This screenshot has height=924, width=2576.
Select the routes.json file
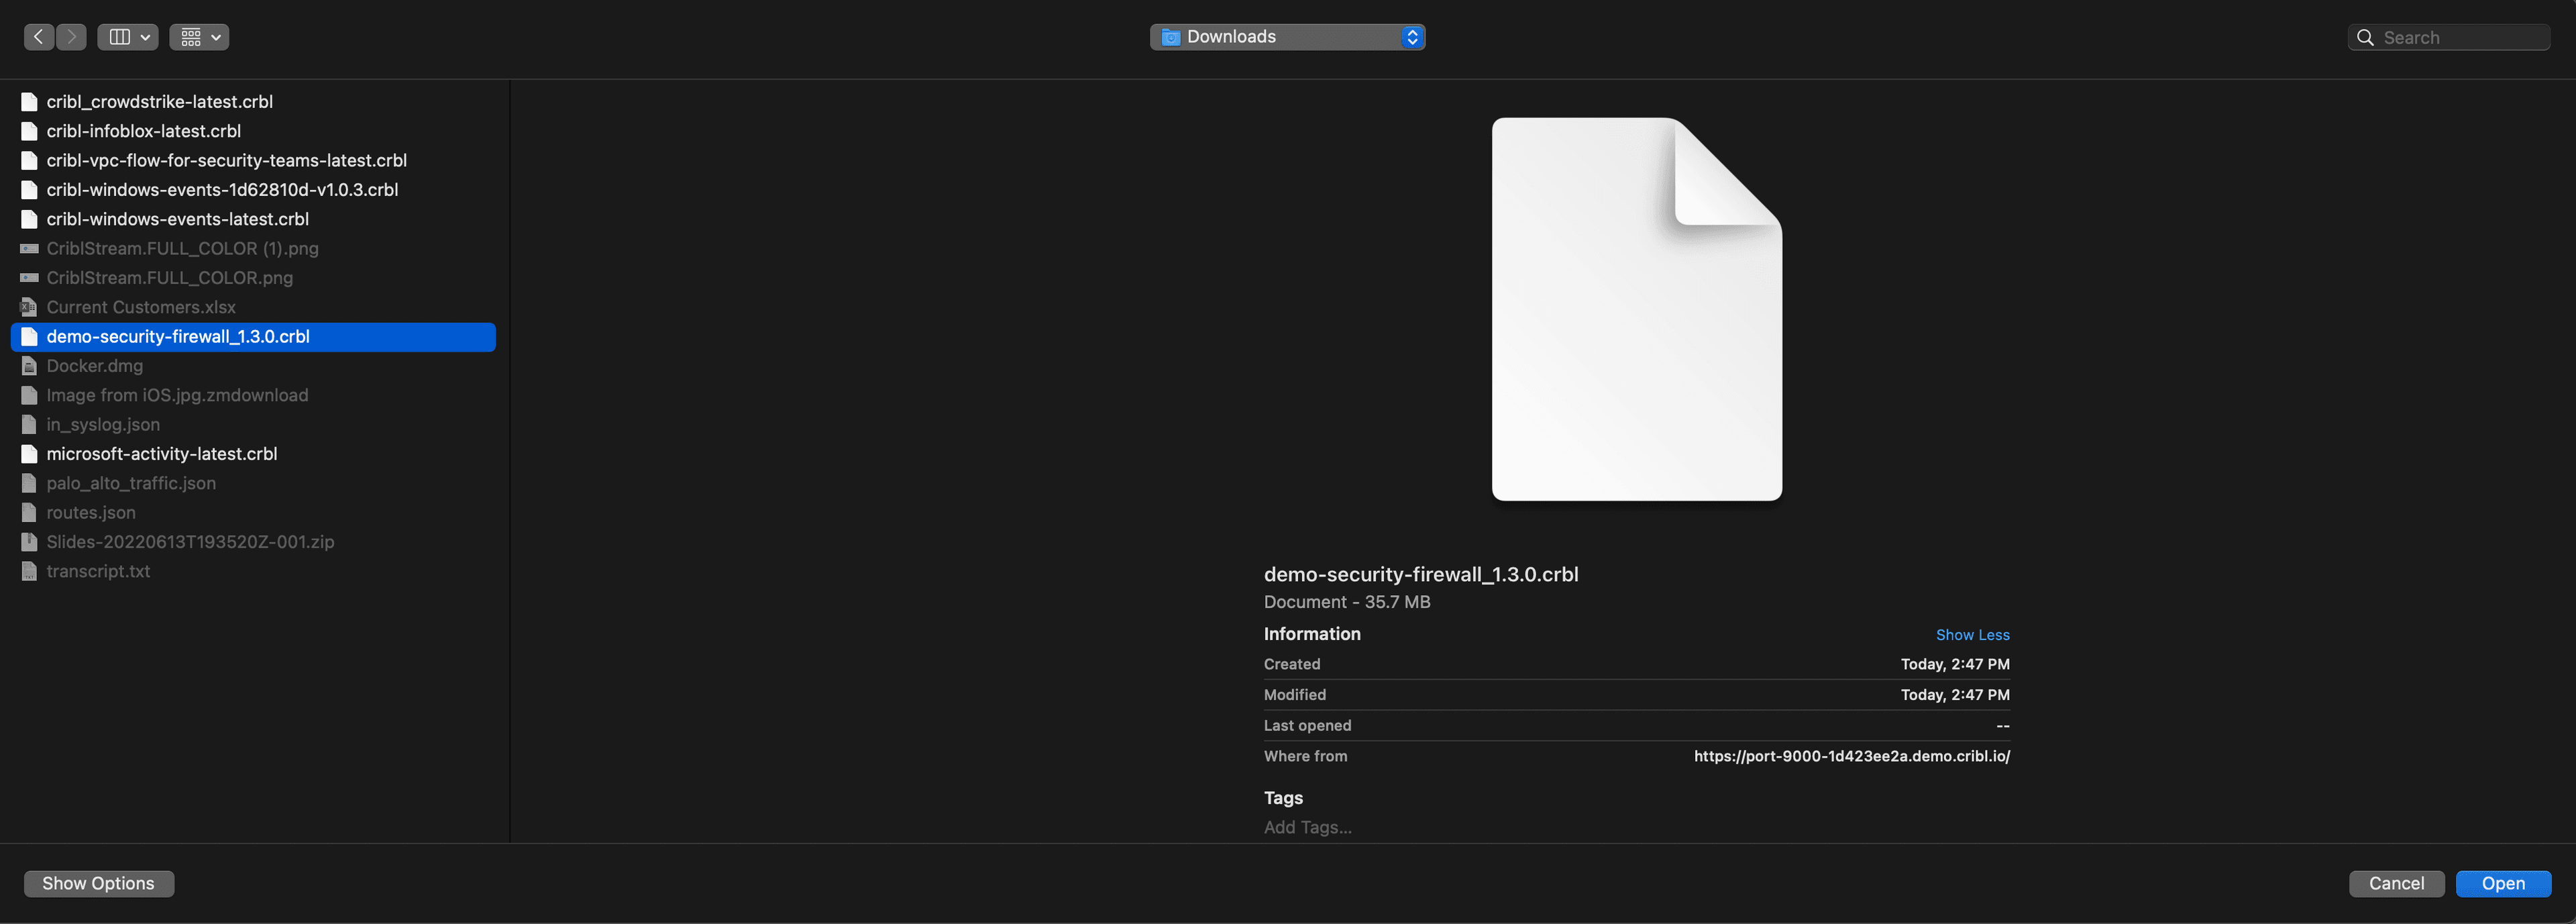coord(91,512)
